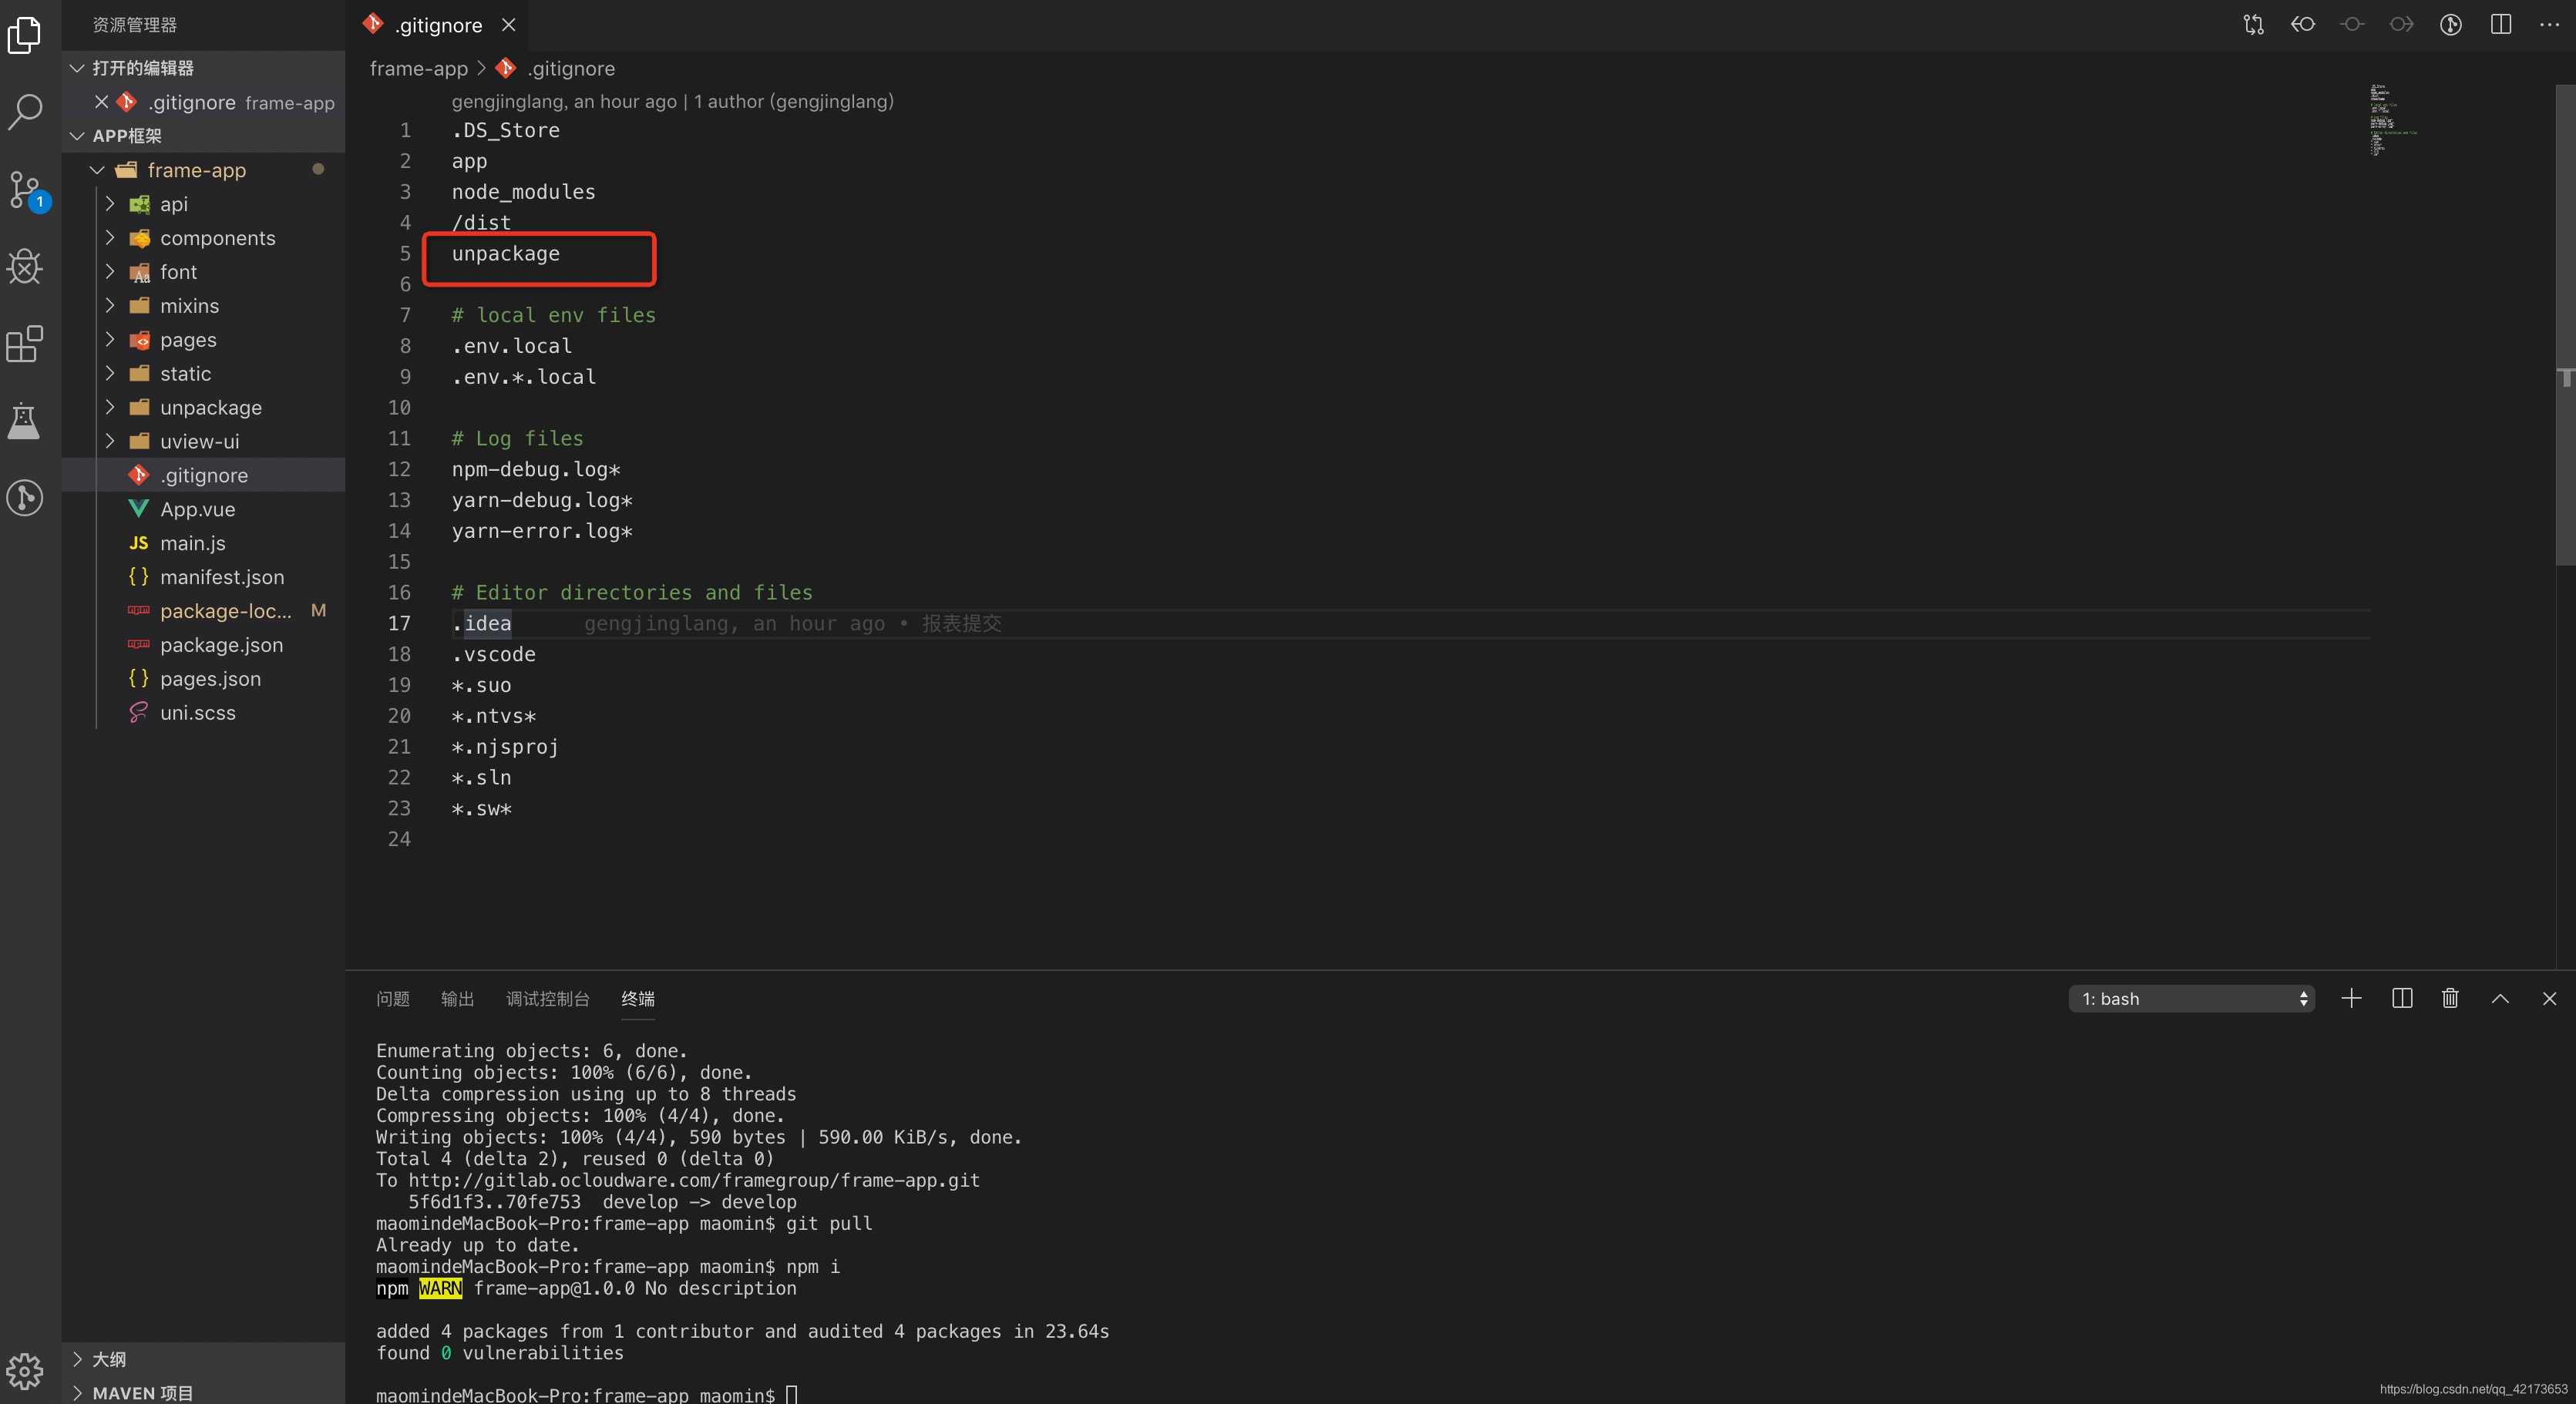Switch to the 终端 panel tab
Image resolution: width=2576 pixels, height=1404 pixels.
pos(638,998)
